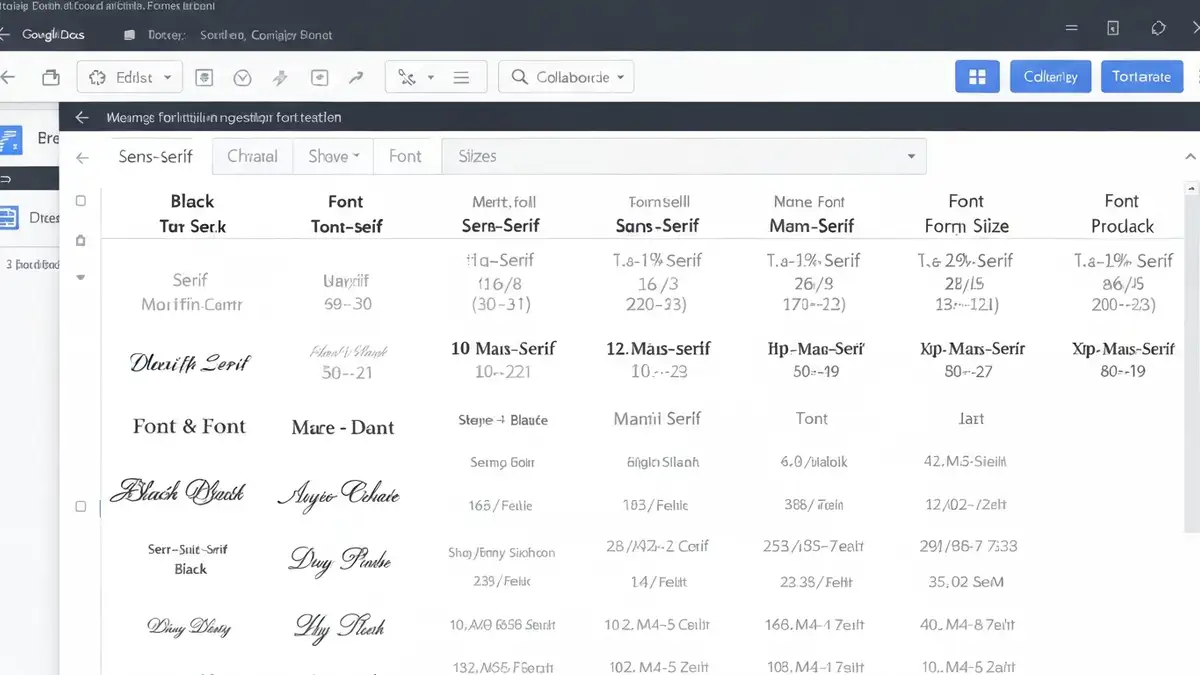Screen dimensions: 1200x675
Task: Click the three-line menu icon in toolbar
Action: [x=461, y=77]
